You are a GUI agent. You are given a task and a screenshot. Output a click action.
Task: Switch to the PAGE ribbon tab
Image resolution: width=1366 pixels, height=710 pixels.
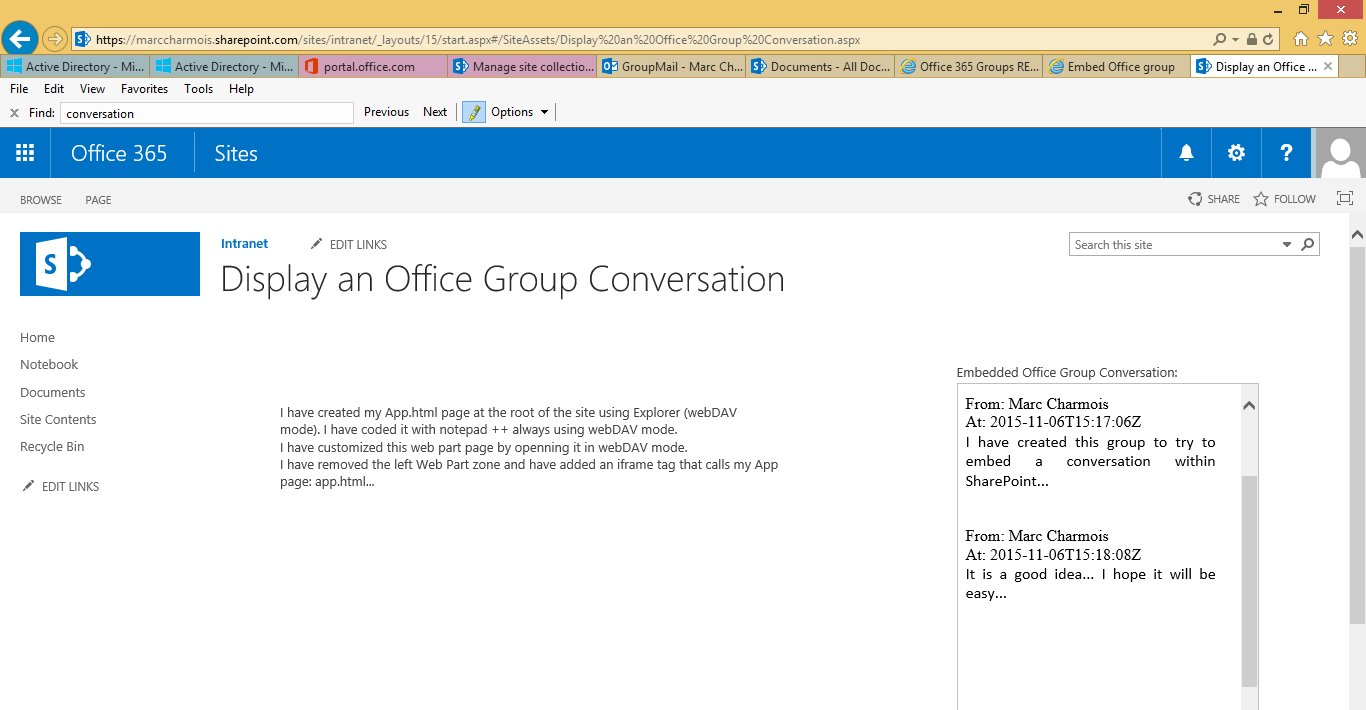pos(98,200)
